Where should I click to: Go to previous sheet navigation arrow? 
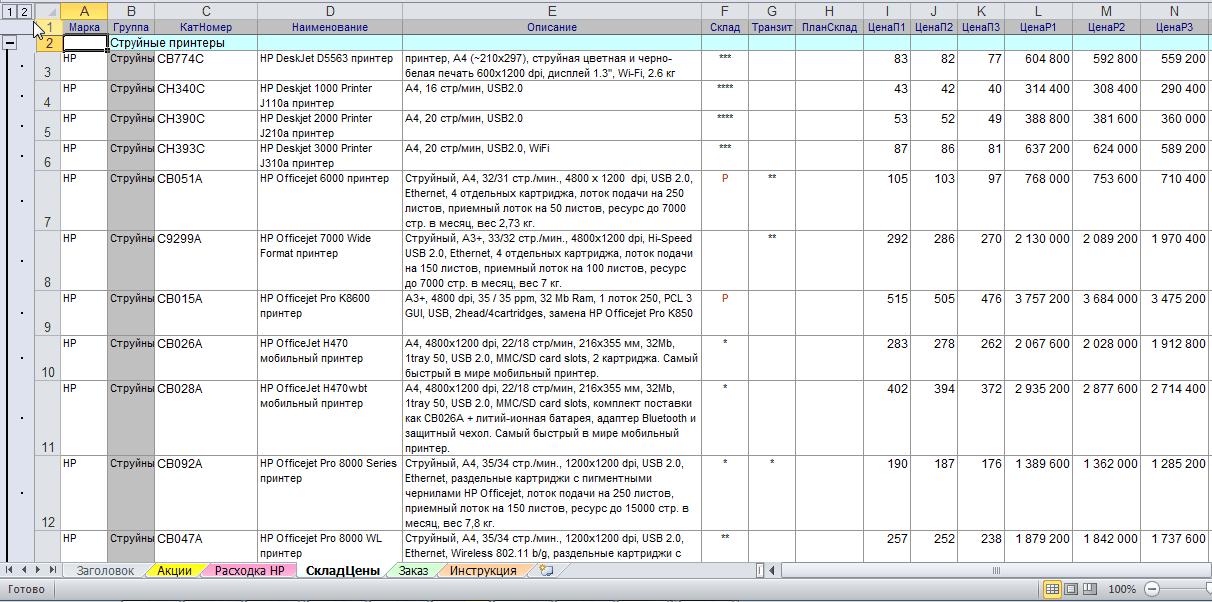(x=24, y=571)
